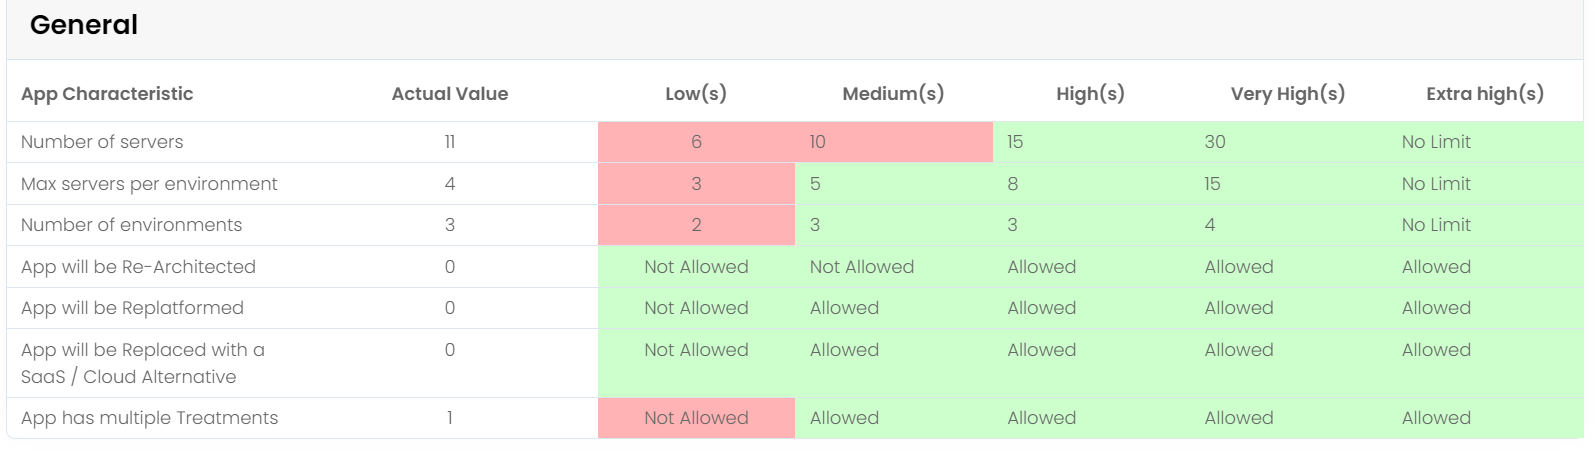Select the App will be Re-Architected row
Image resolution: width=1595 pixels, height=468 pixels.
pos(795,267)
